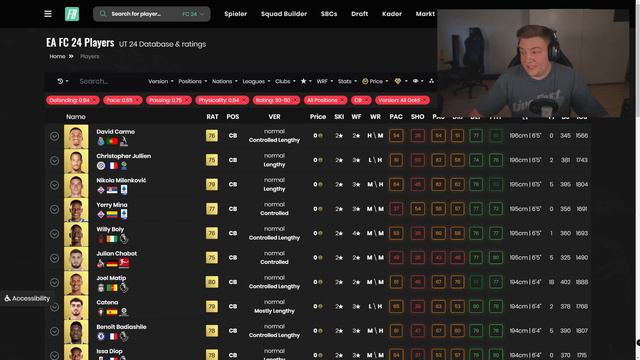Click Christopher Jullien's France flag
Screen dimensions: 640x360
click(x=113, y=166)
